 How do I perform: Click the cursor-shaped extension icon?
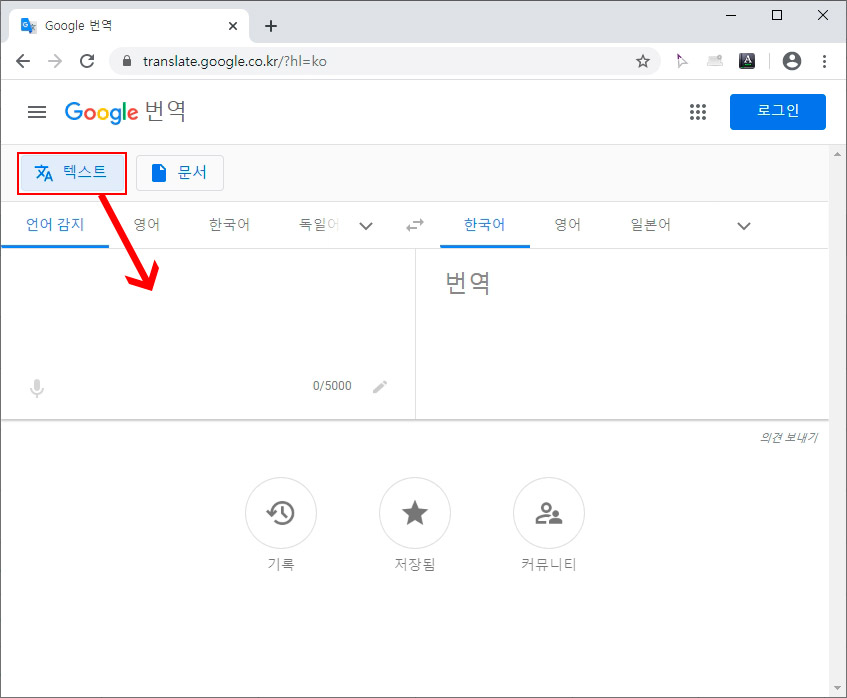tap(682, 61)
